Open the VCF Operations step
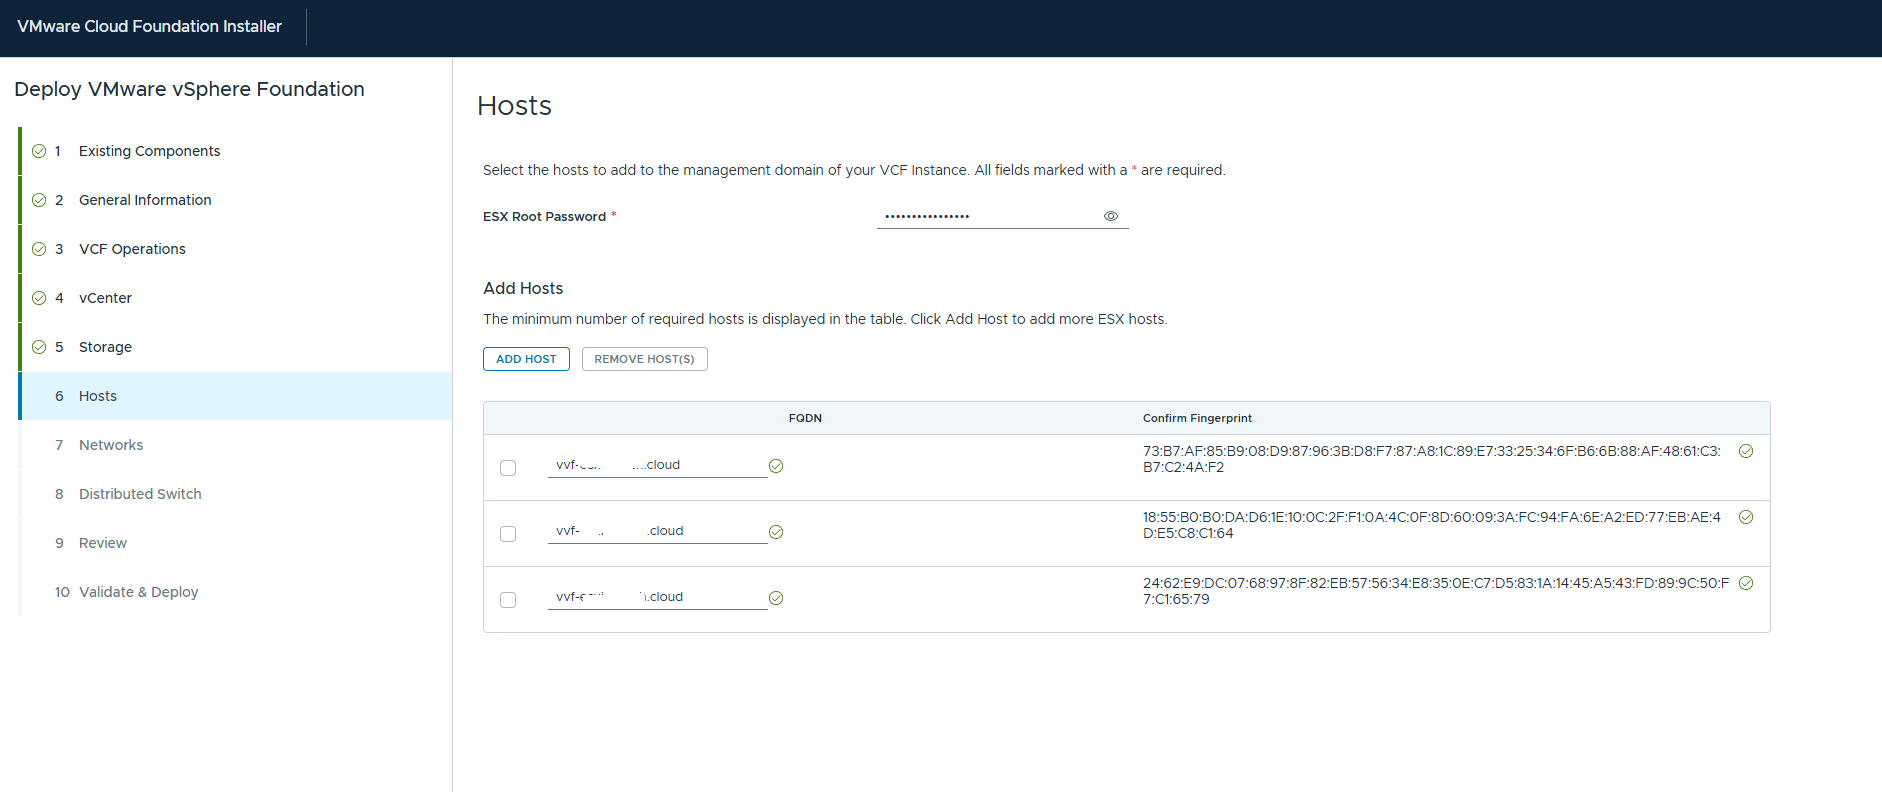Image resolution: width=1882 pixels, height=792 pixels. coord(132,249)
